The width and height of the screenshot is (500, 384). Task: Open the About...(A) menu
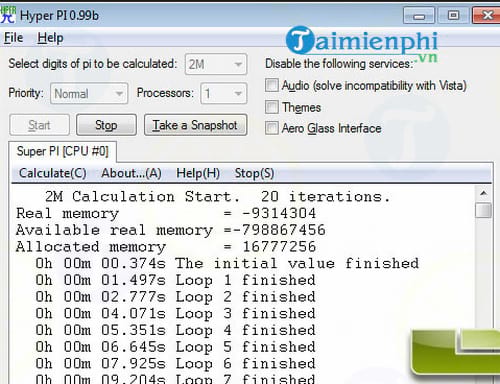click(131, 173)
